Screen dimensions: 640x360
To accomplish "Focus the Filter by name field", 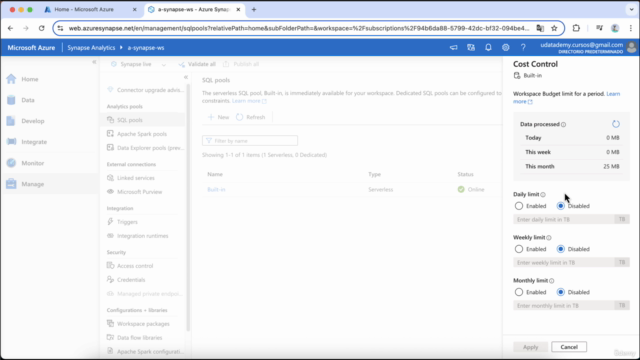I will click(250, 141).
